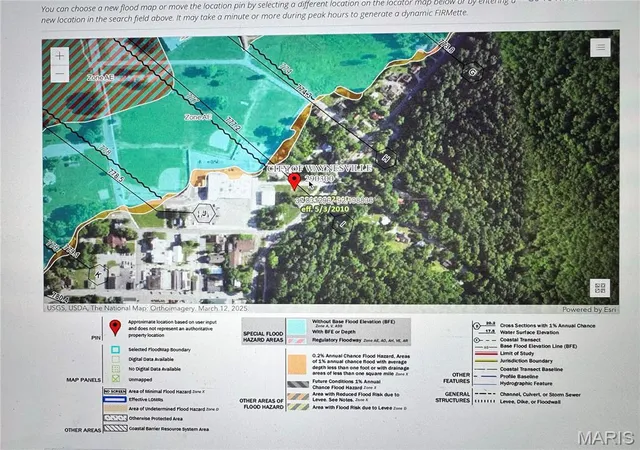Click the Effective LOMRs legend symbol
The width and height of the screenshot is (640, 450).
click(115, 399)
